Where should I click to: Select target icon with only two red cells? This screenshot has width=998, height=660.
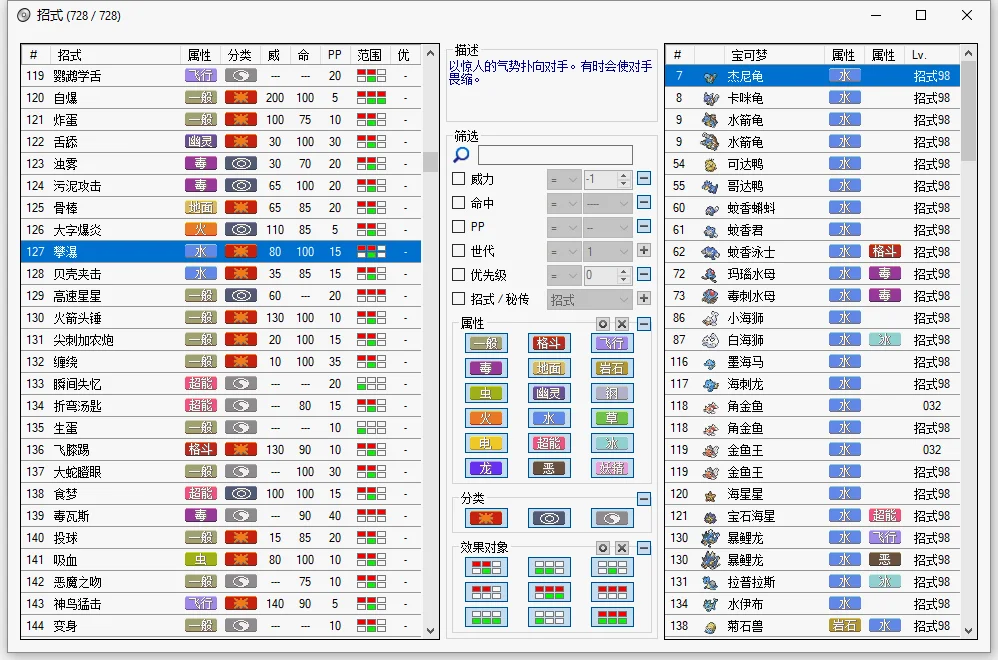pyautogui.click(x=486, y=592)
